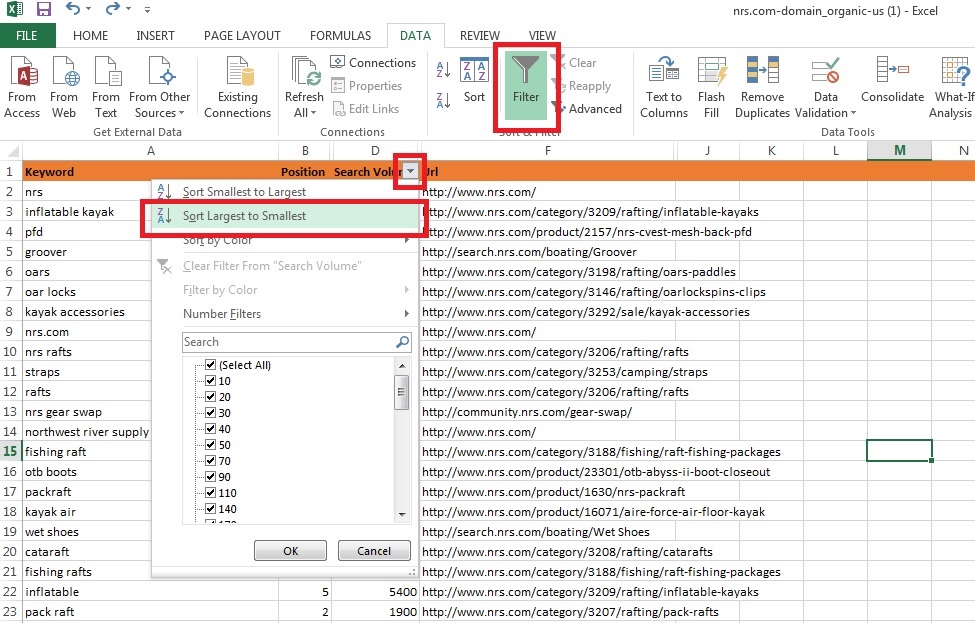
Task: Open Search Volume column filter dropdown
Action: coord(410,172)
